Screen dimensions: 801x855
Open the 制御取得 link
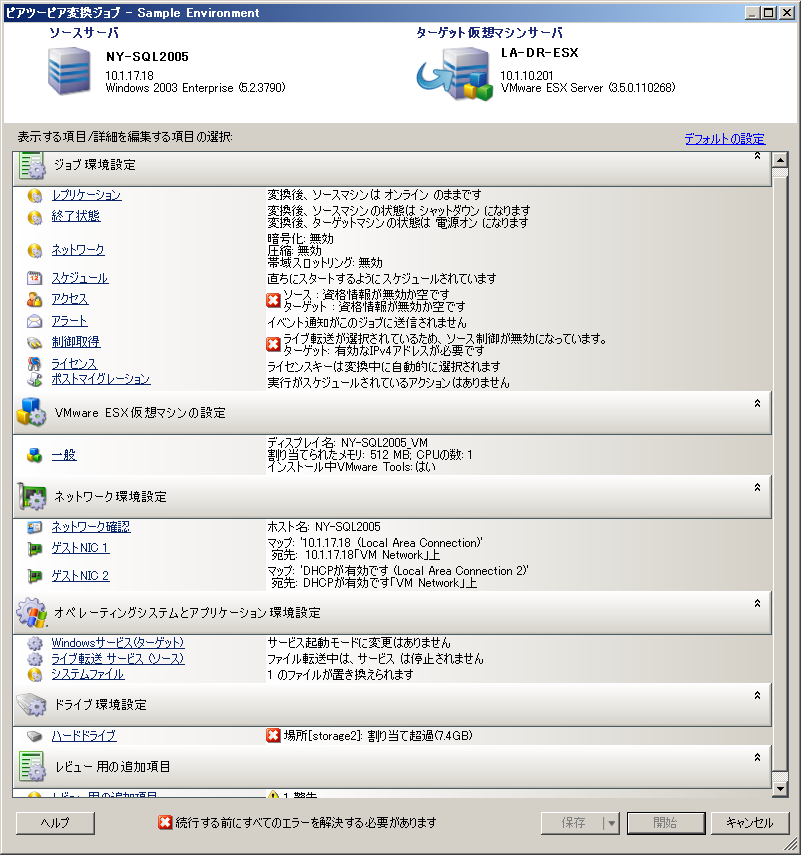click(x=76, y=342)
